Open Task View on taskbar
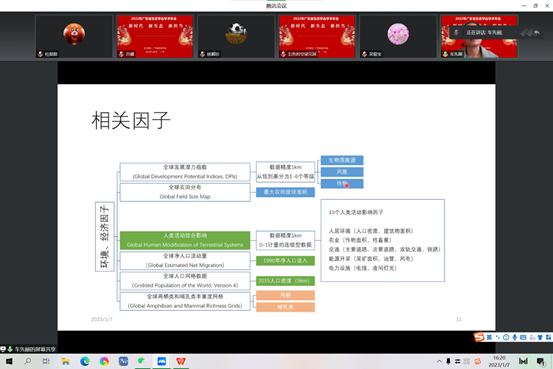The image size is (553, 369). (46, 361)
